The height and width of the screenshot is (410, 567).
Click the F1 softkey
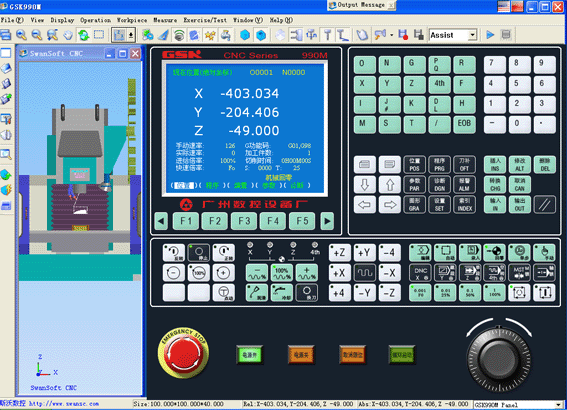[x=186, y=221]
